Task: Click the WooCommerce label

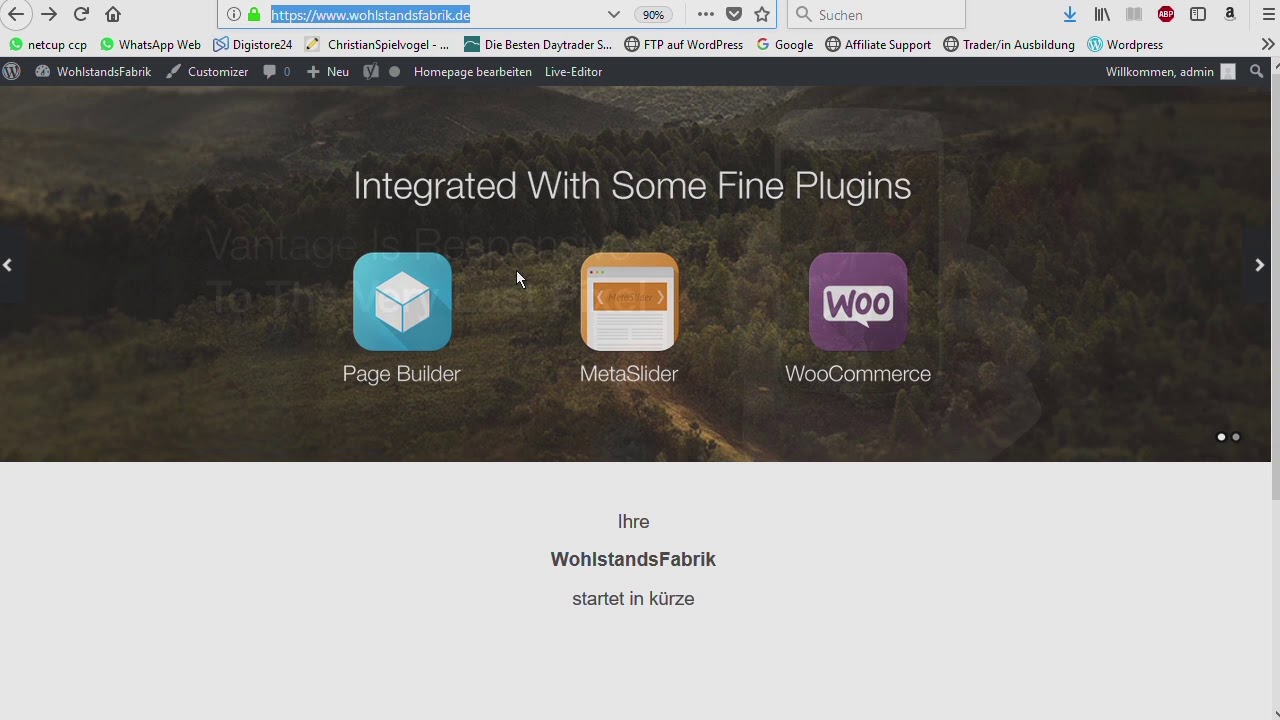Action: tap(858, 374)
